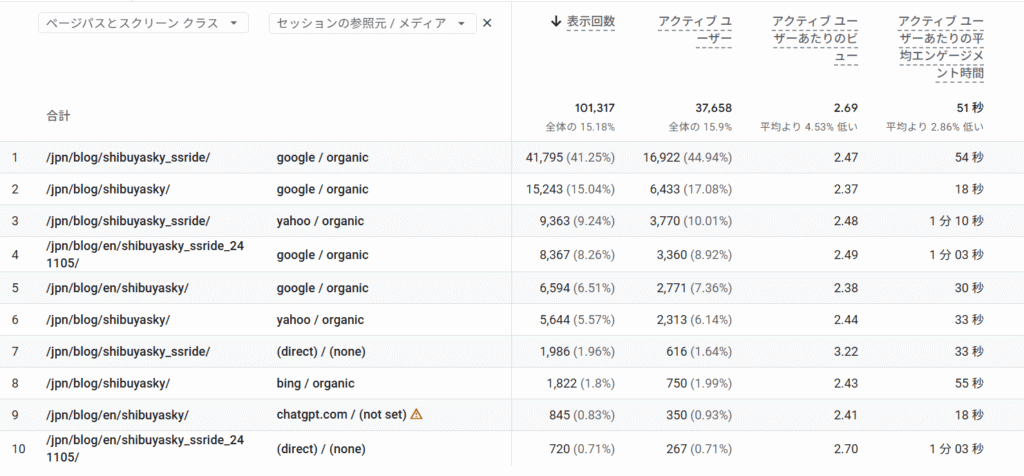Click yahoo / organic in row 3
The height and width of the screenshot is (476, 1024).
click(x=320, y=221)
